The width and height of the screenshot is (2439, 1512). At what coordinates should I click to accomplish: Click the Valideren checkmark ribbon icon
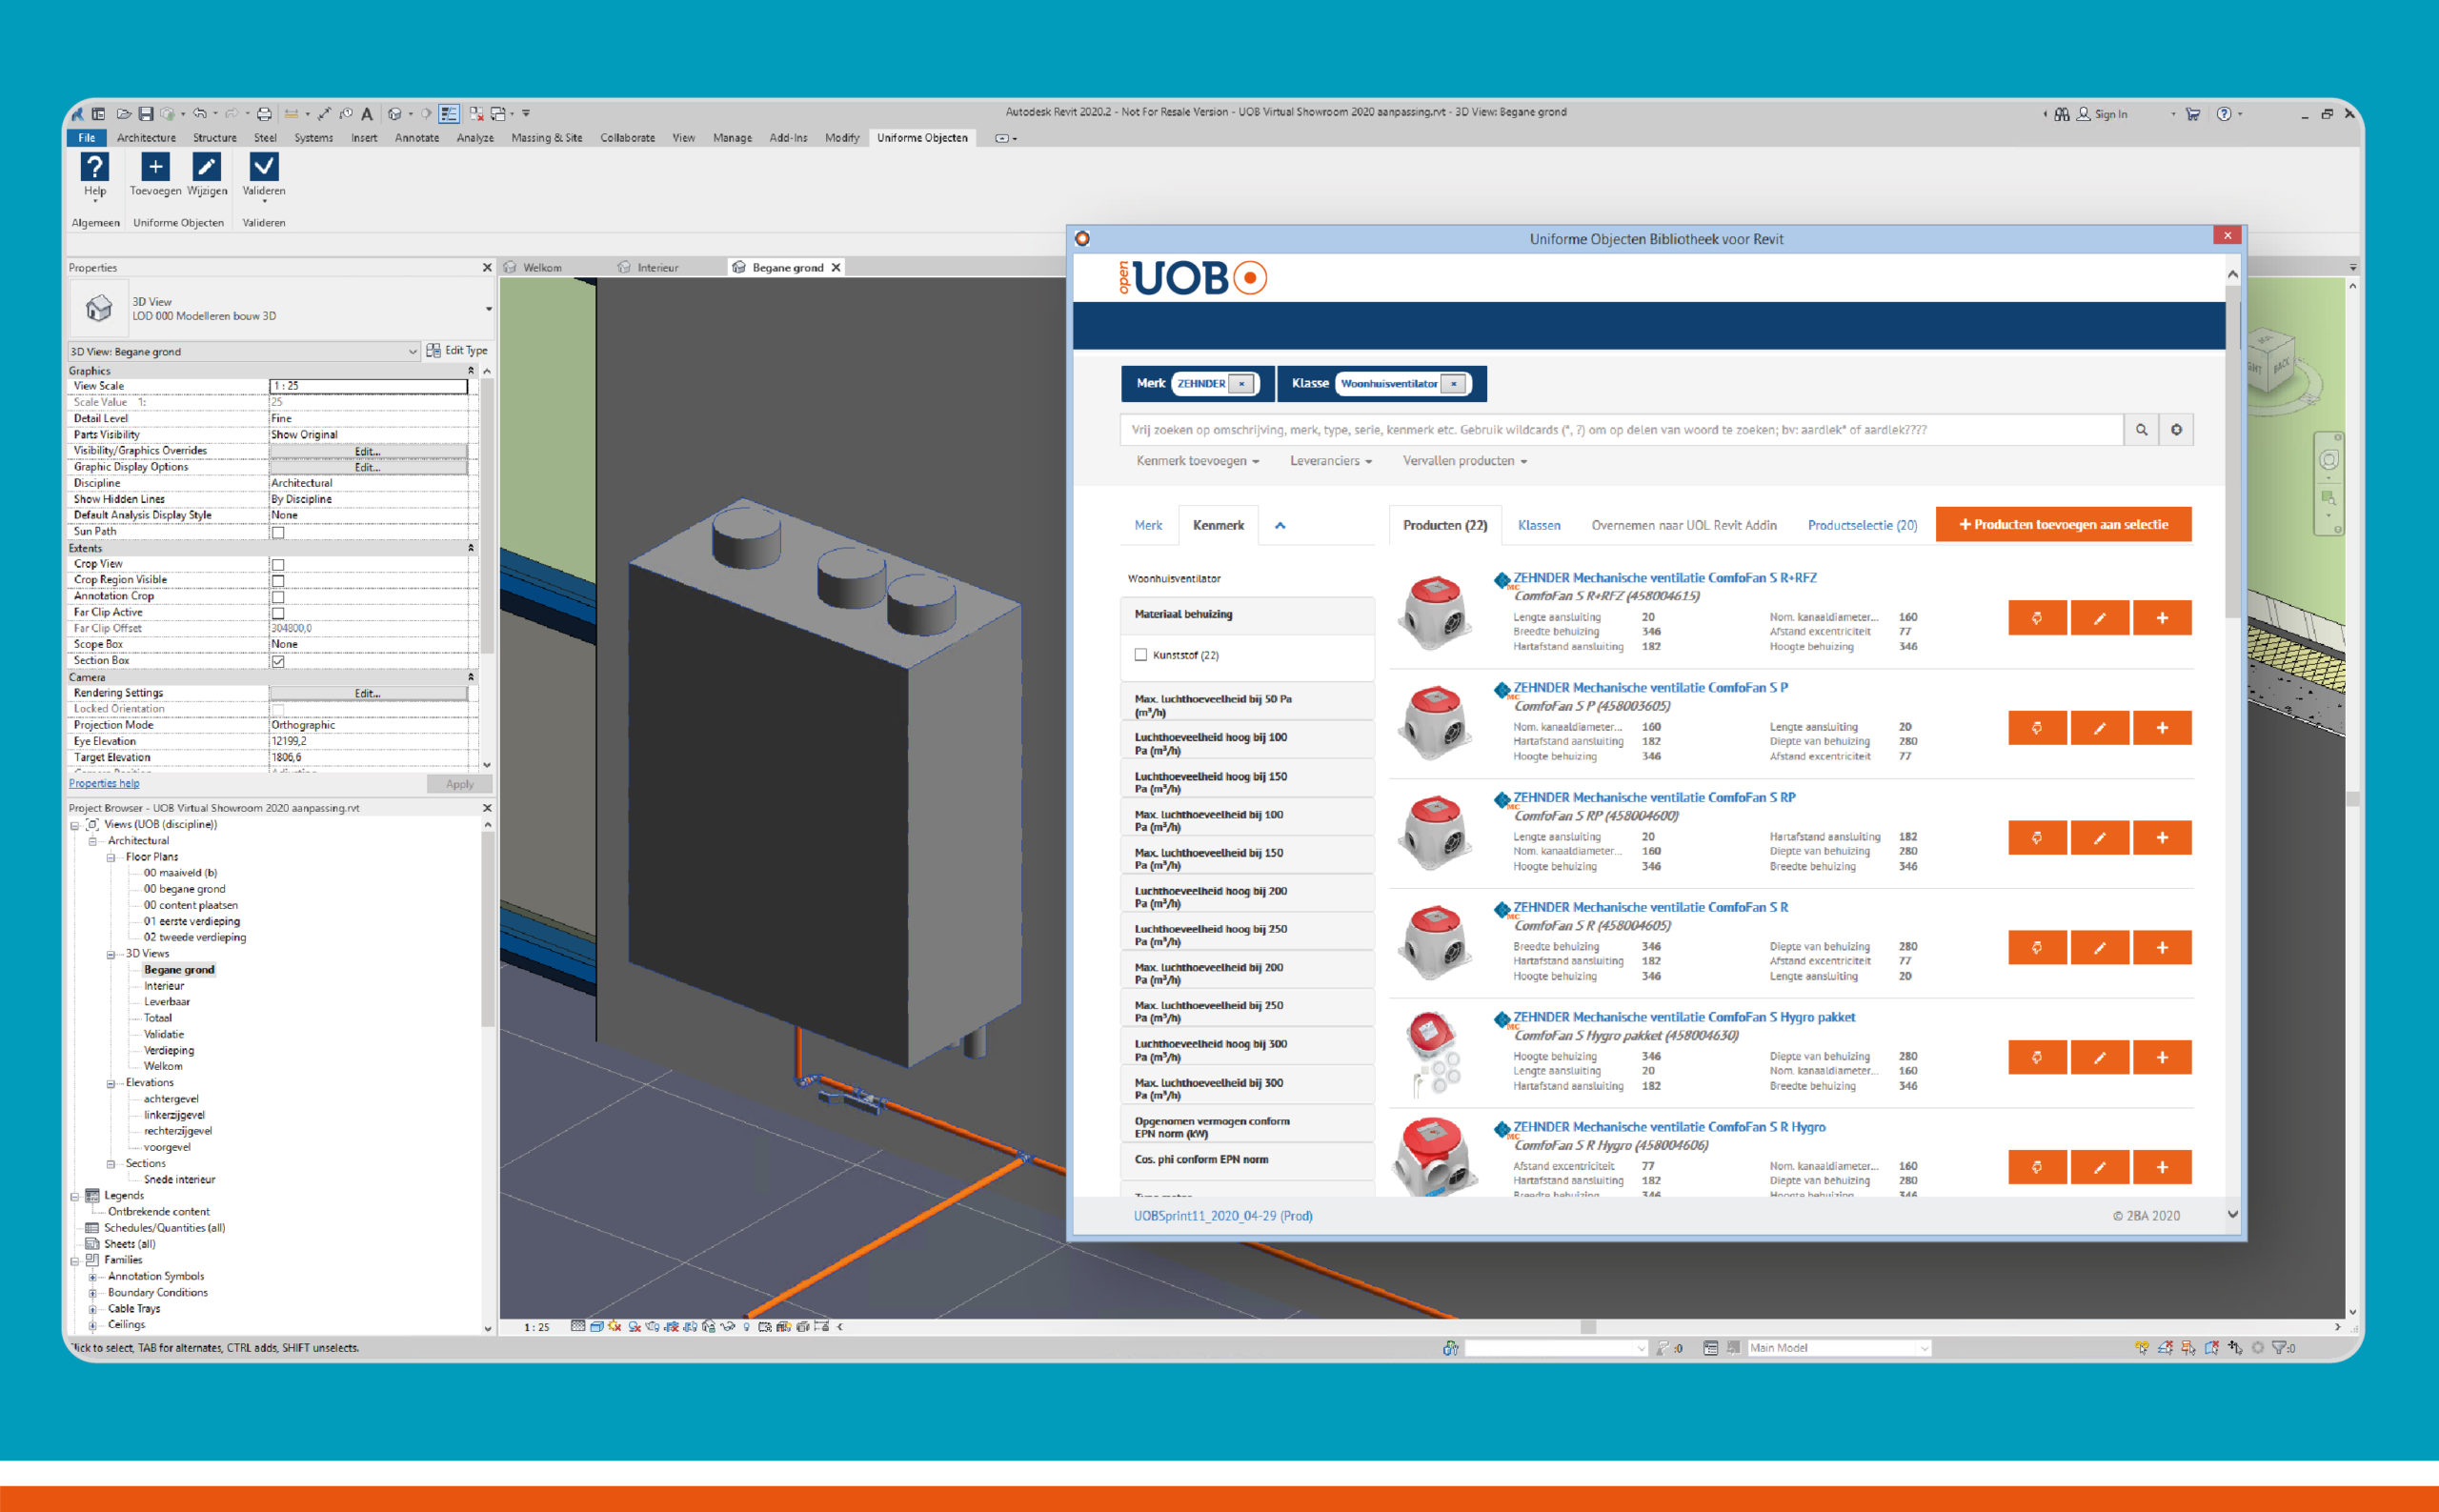(x=264, y=166)
